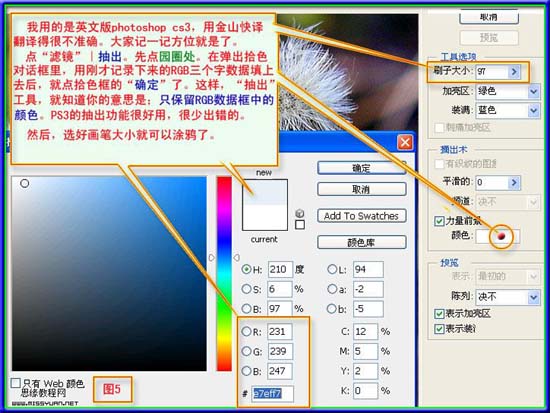
Task: Click the 平滑的 smooth value arrow button
Action: click(x=514, y=182)
